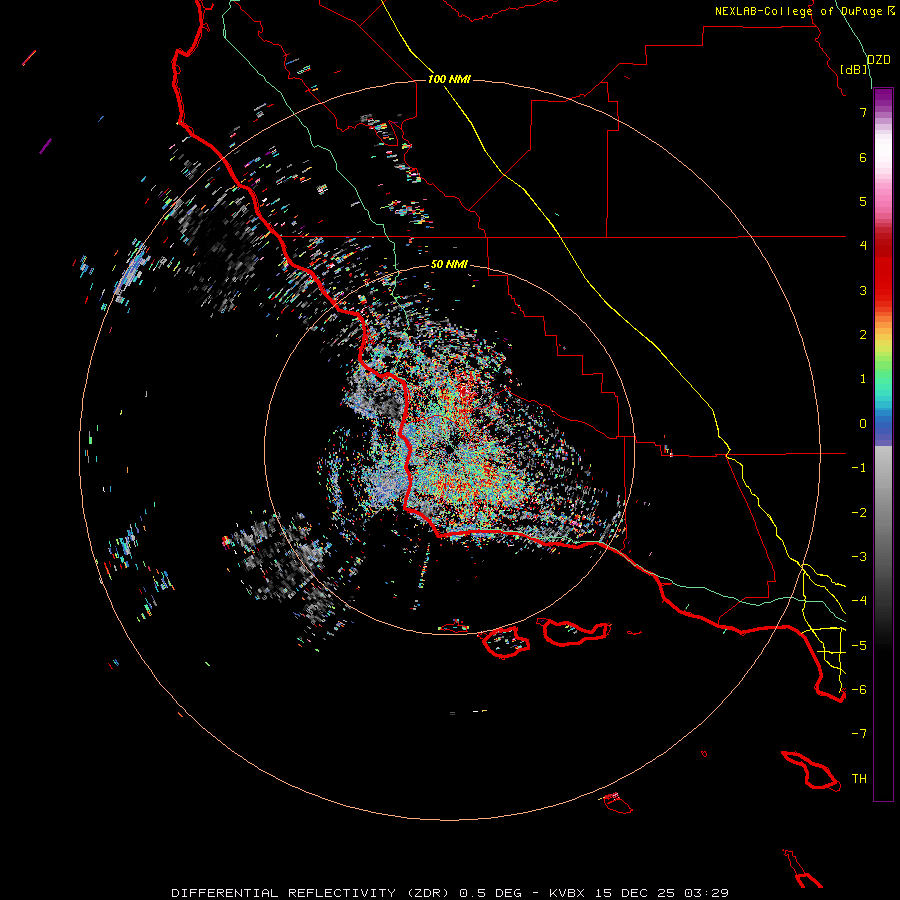Click the '-5' value on color scale
Image resolution: width=900 pixels, height=900 pixels.
click(859, 646)
